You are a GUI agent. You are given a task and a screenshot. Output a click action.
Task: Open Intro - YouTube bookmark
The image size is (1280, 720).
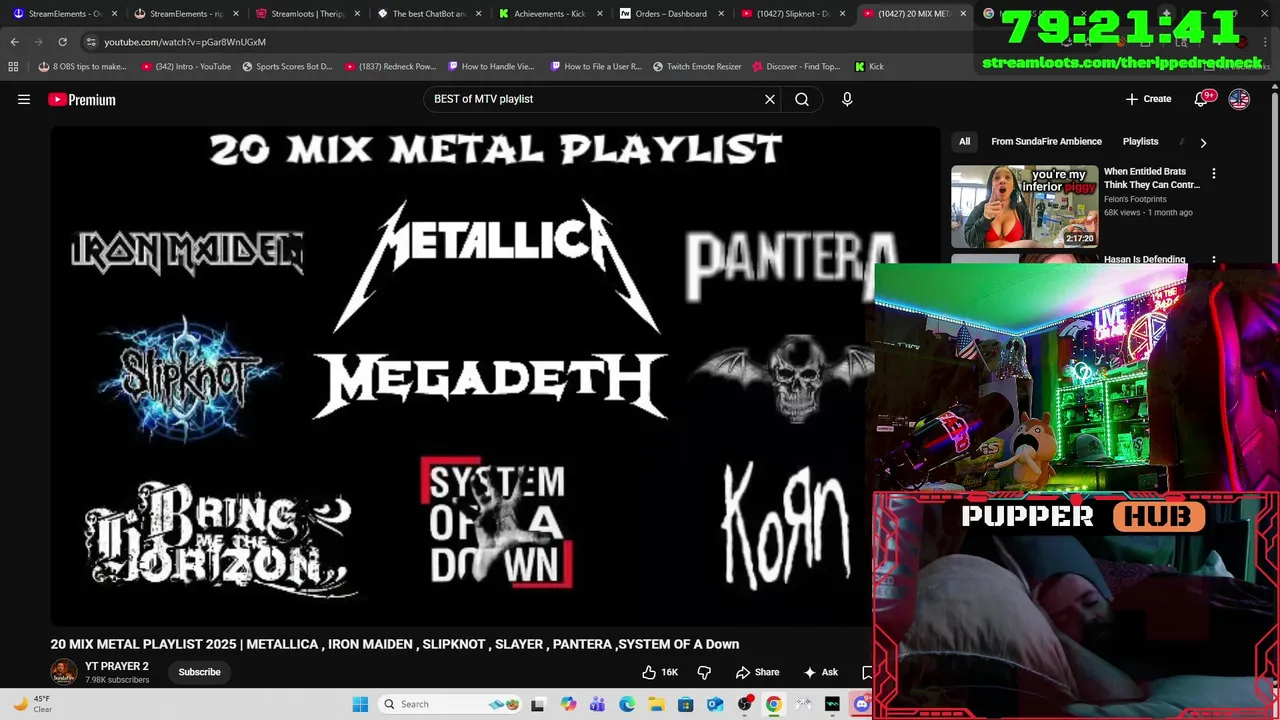click(186, 67)
